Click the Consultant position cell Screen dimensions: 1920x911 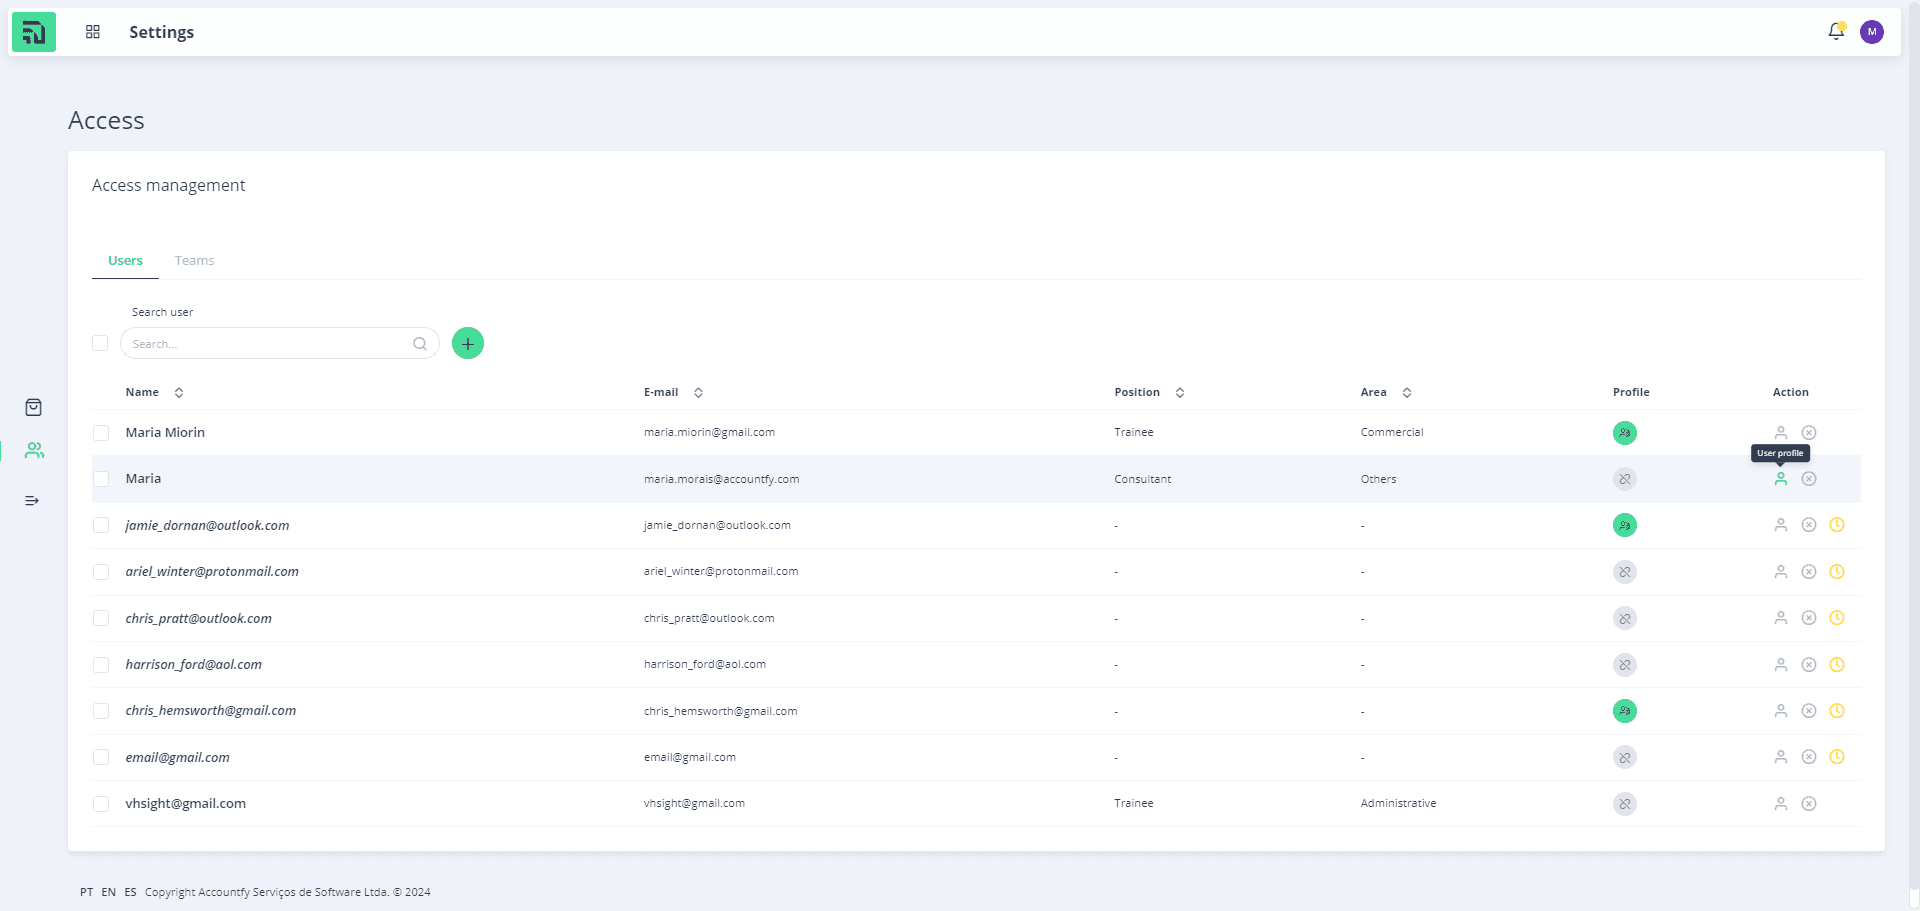click(1142, 479)
